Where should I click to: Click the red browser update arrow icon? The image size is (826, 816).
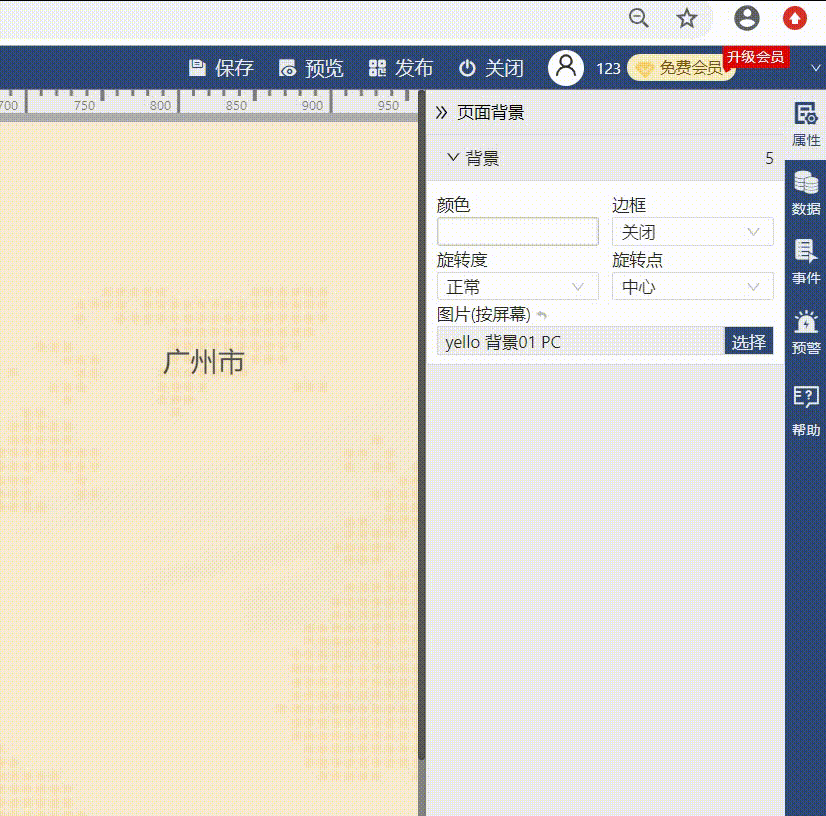[x=795, y=18]
